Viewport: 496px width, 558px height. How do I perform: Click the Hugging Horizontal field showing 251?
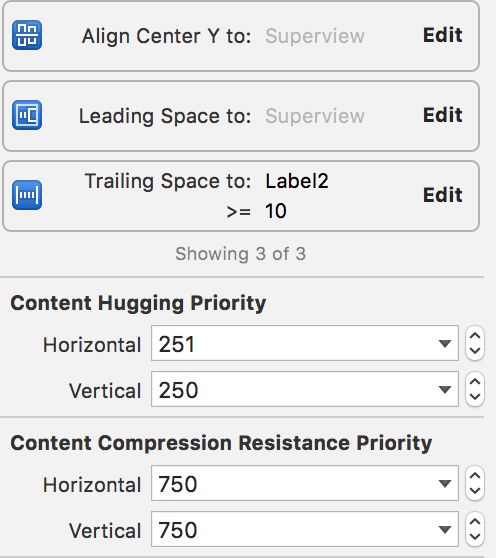coord(305,343)
